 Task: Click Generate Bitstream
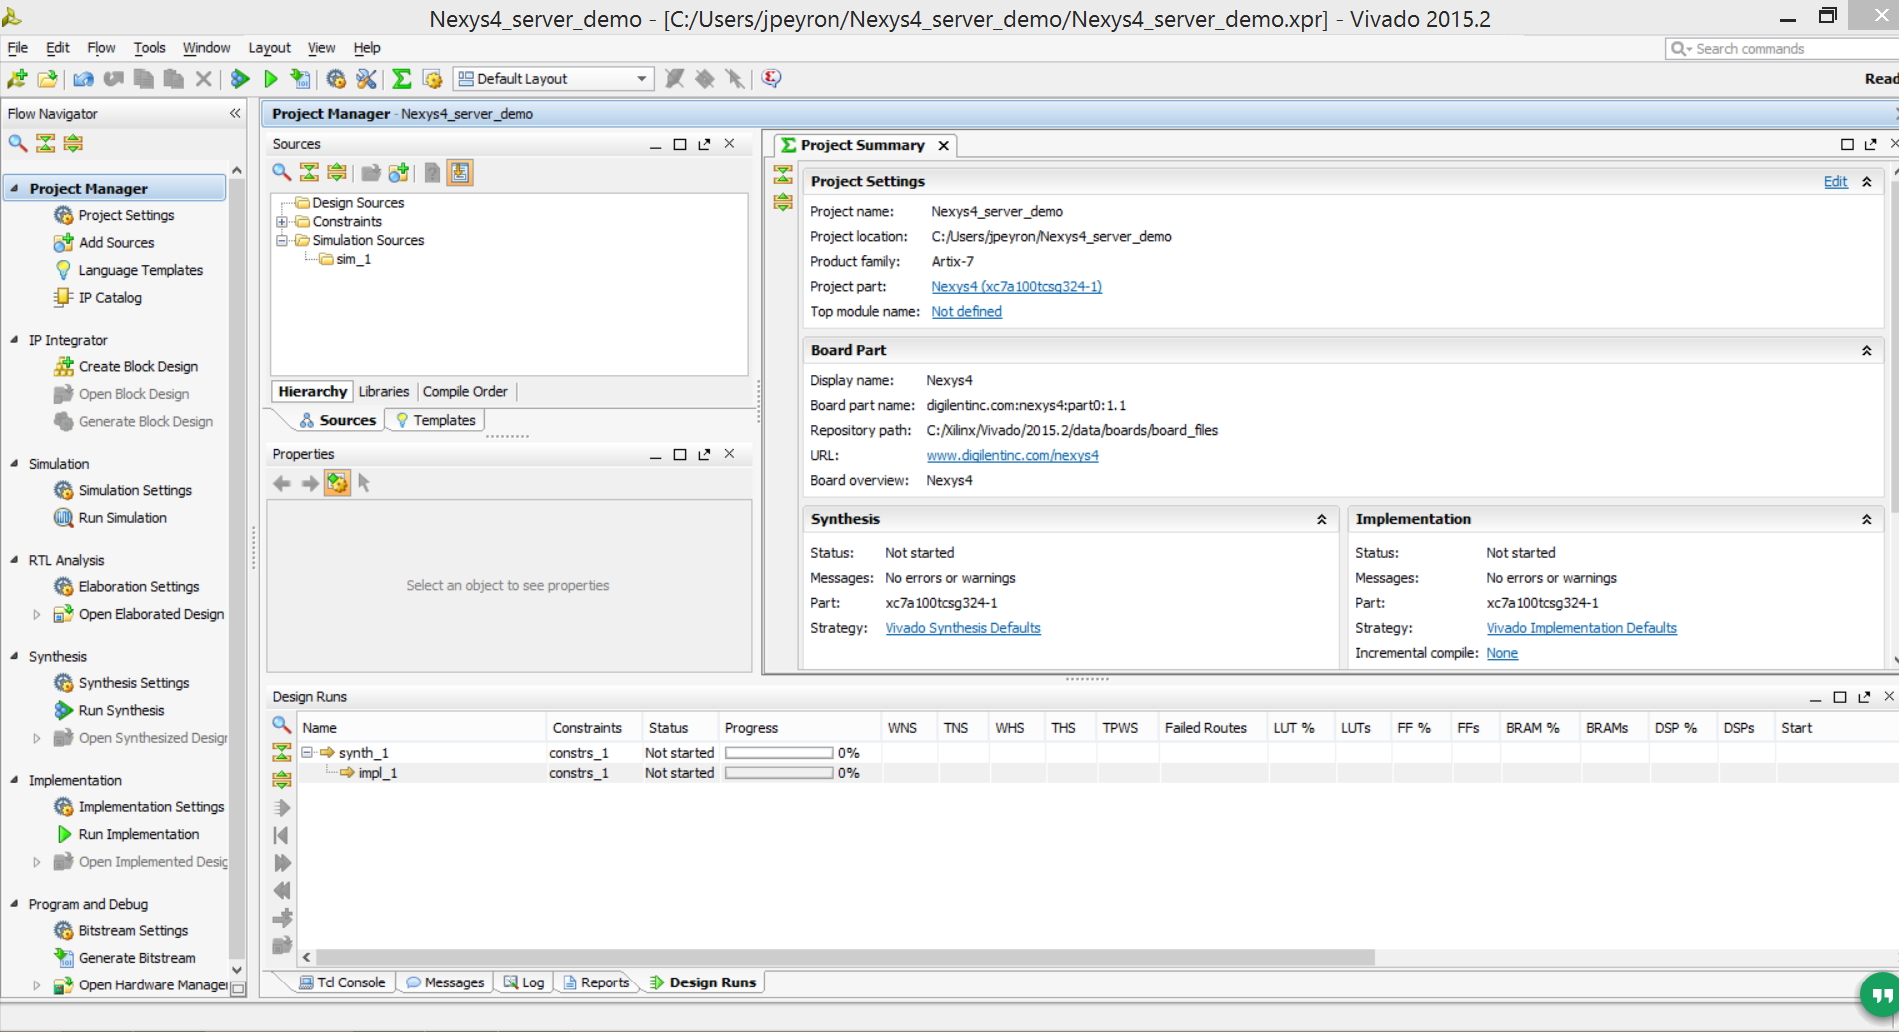(137, 958)
